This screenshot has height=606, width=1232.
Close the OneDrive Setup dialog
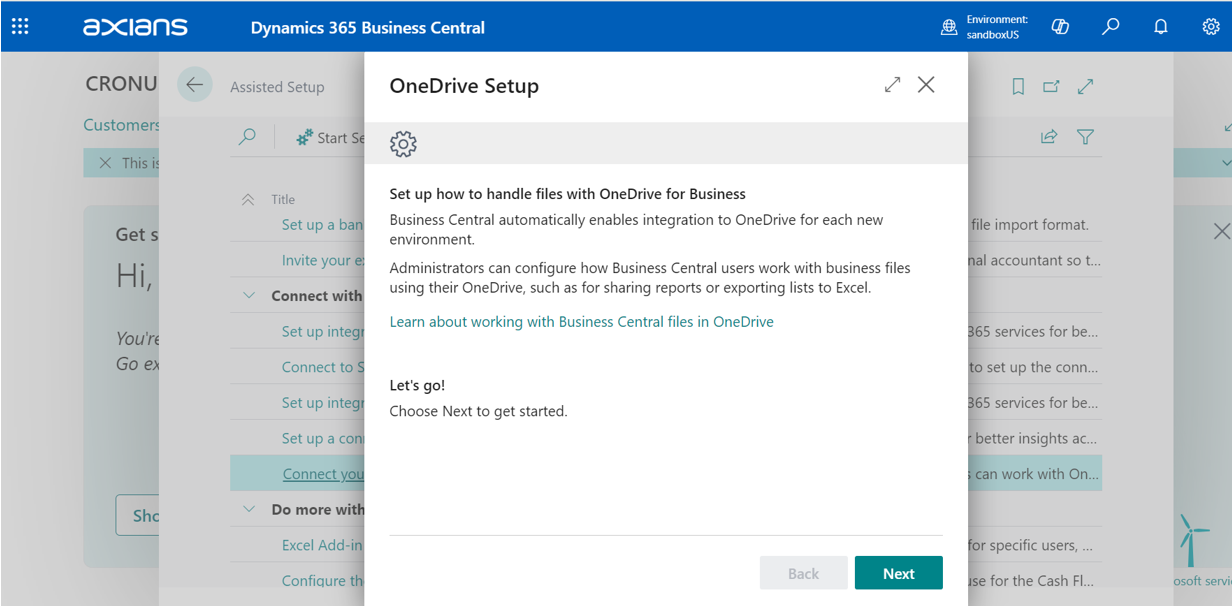pos(926,85)
